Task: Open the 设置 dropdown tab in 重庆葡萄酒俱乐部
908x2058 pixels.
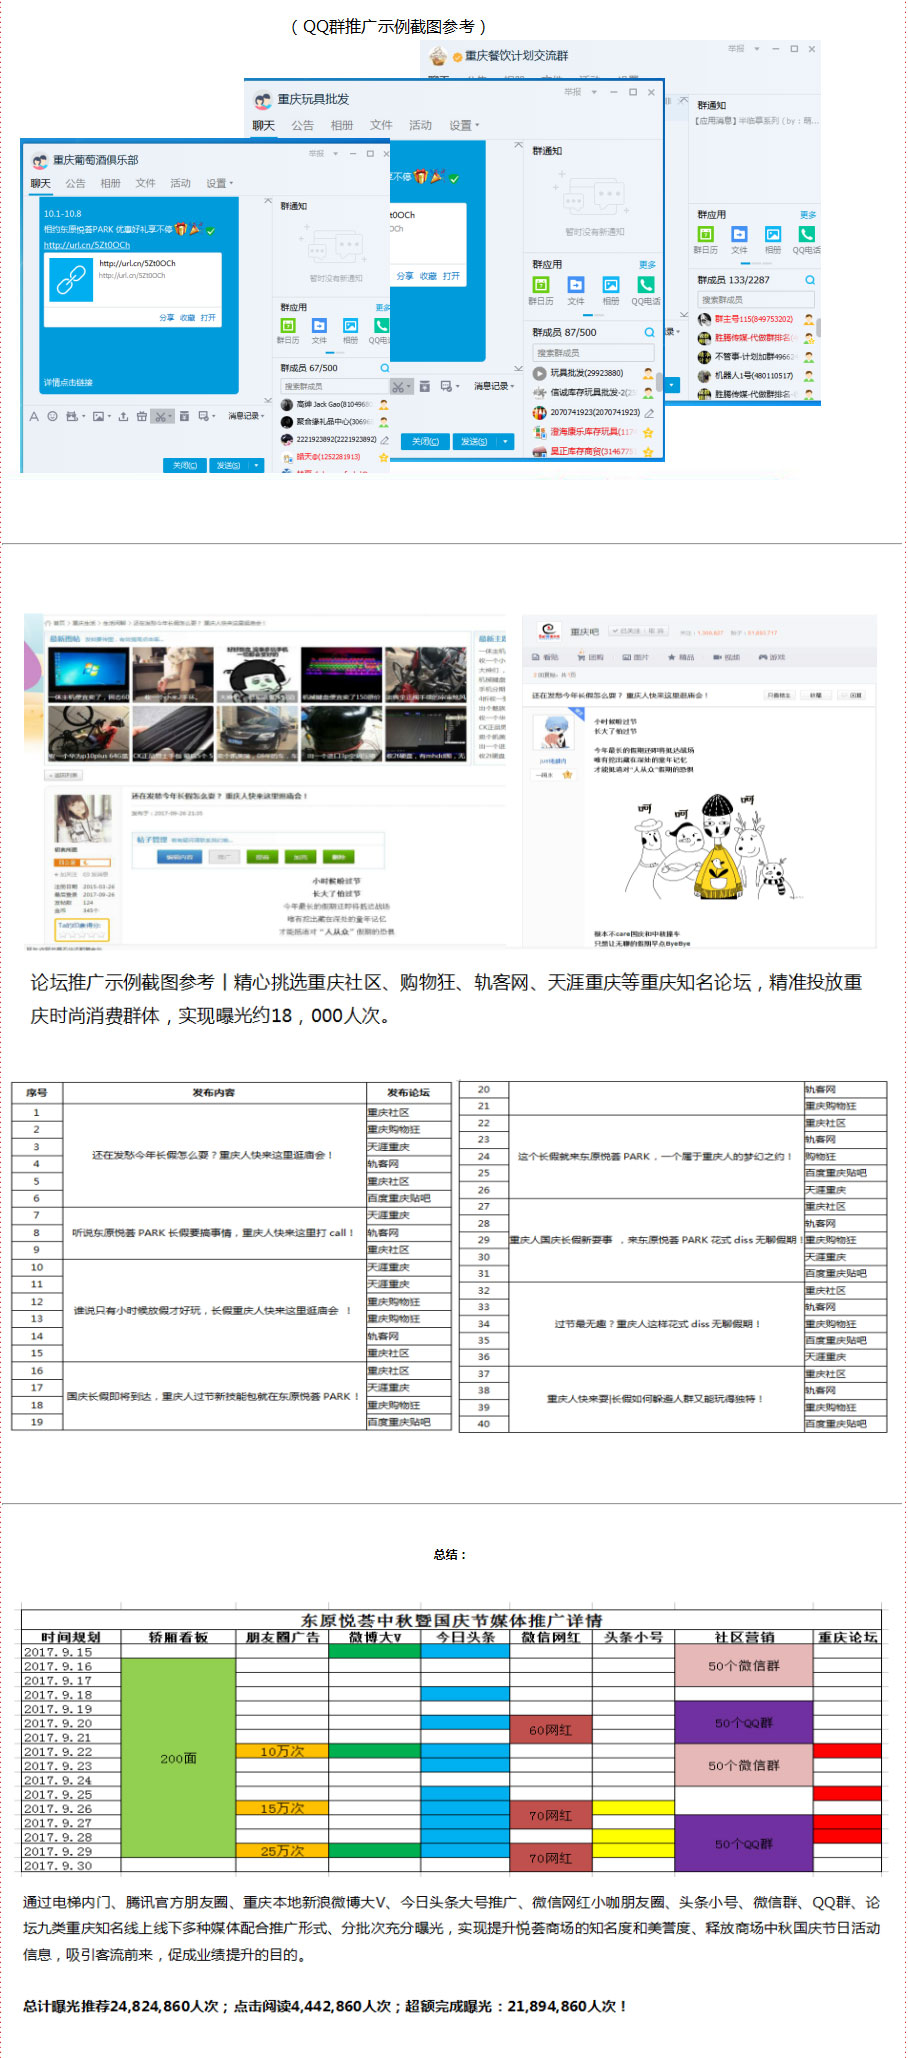Action: [219, 183]
